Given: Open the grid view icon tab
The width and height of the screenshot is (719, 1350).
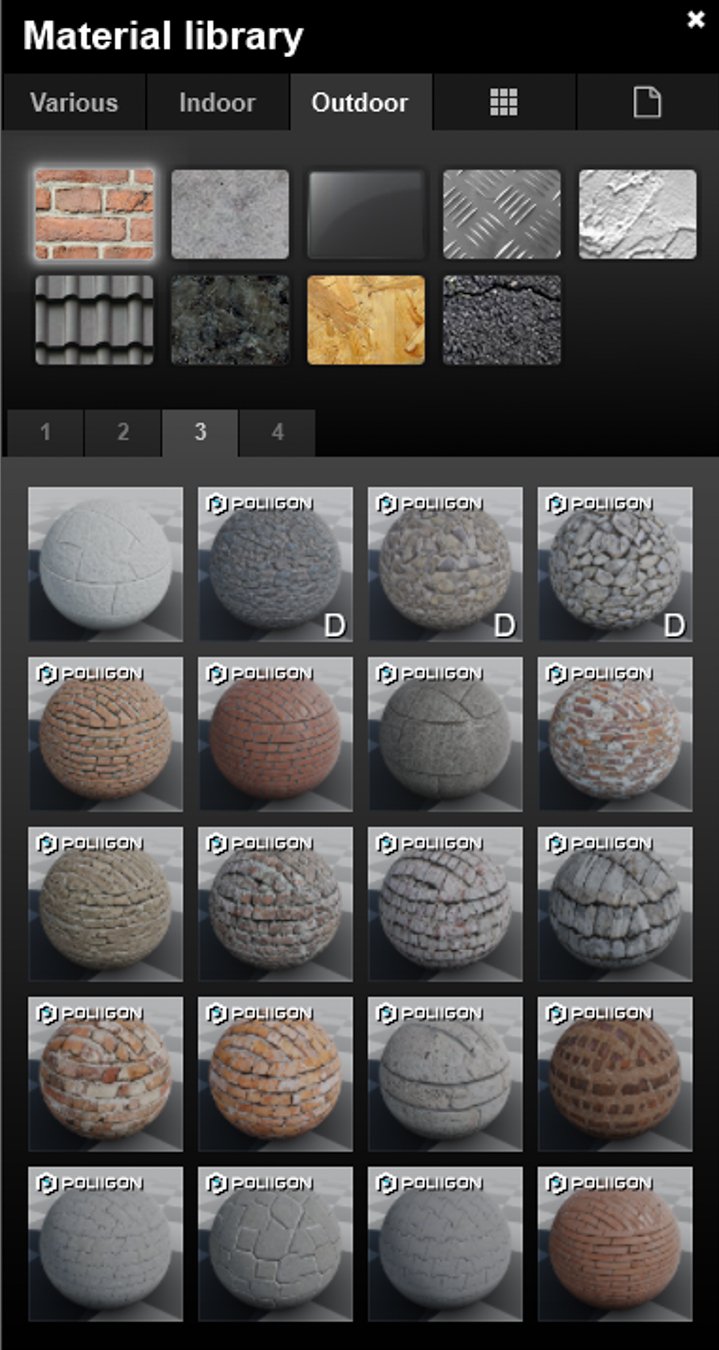Looking at the screenshot, I should coord(504,102).
